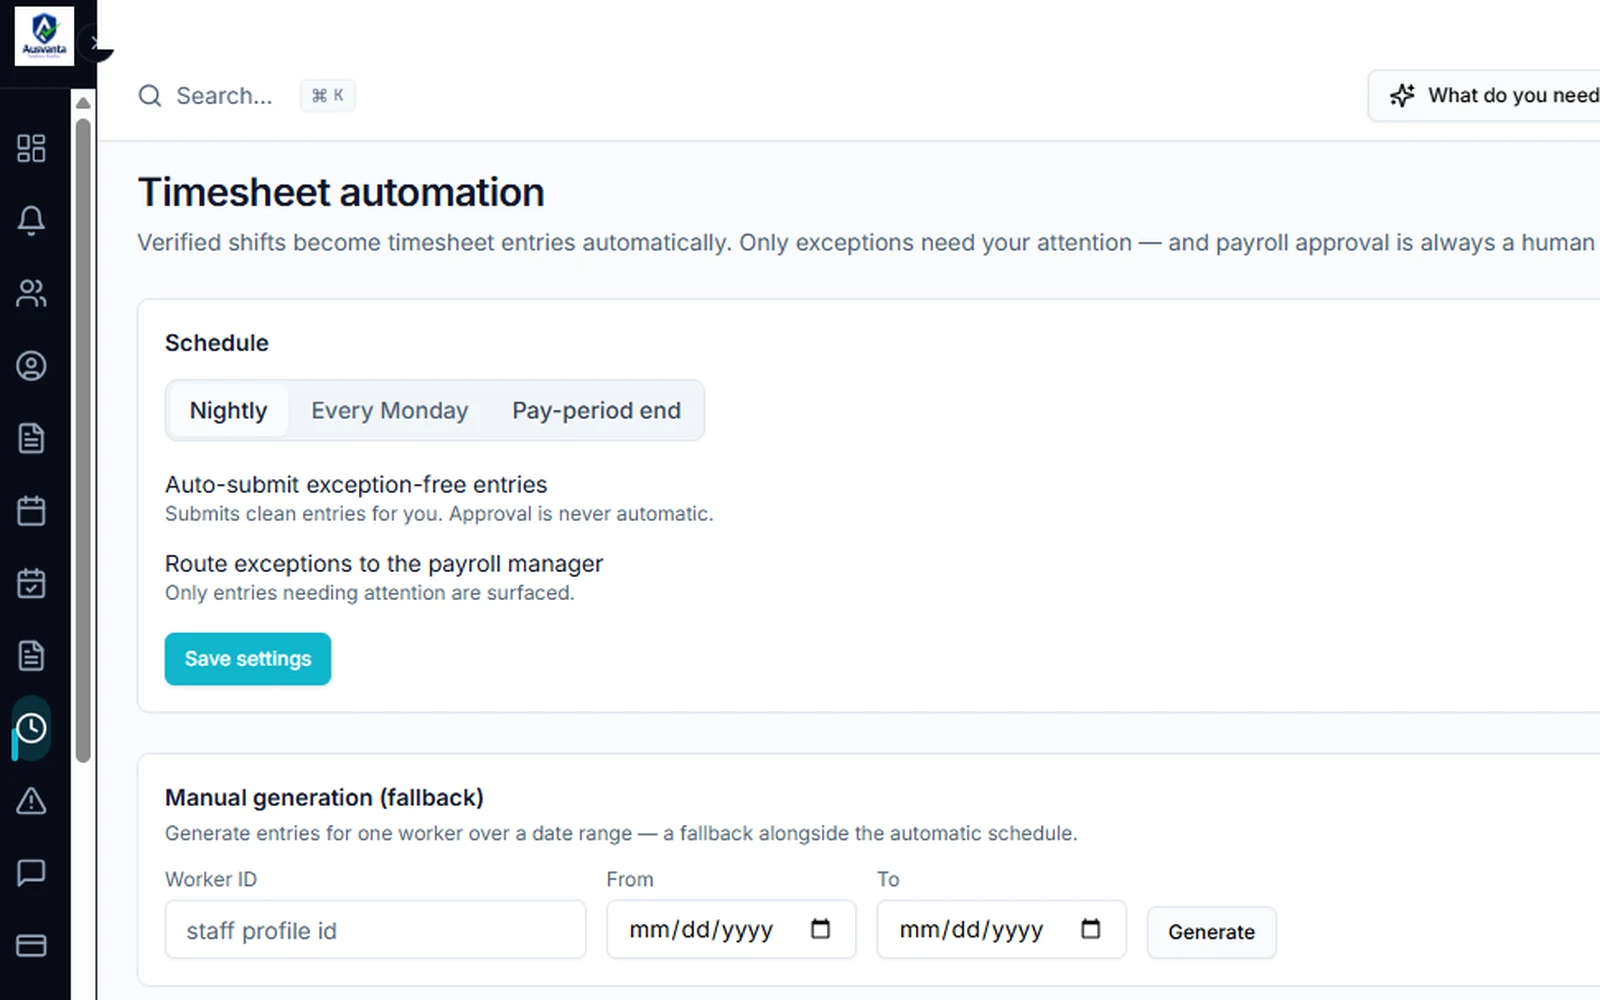Click the 'Manual generation (fallback)' heading
The image size is (1600, 1000).
[324, 798]
